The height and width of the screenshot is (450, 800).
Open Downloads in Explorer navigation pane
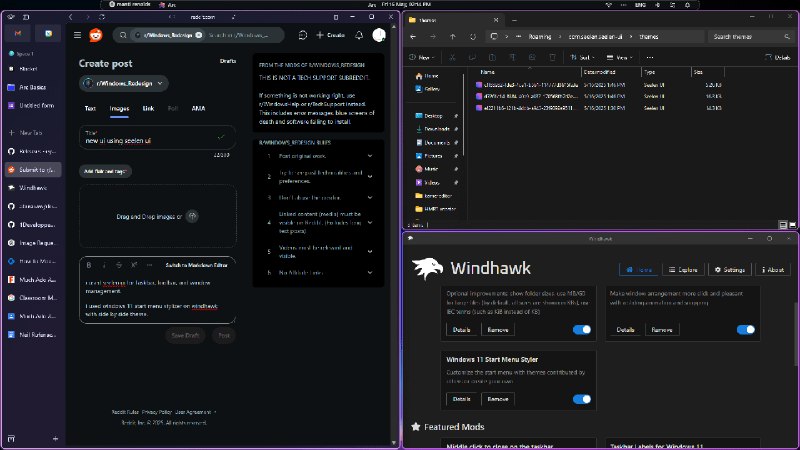pos(436,129)
